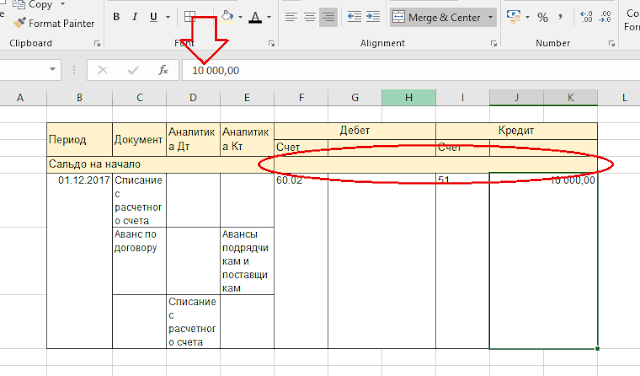Select the Сальдо на начало row cell
Screen dimensions: 640x376
(160, 165)
